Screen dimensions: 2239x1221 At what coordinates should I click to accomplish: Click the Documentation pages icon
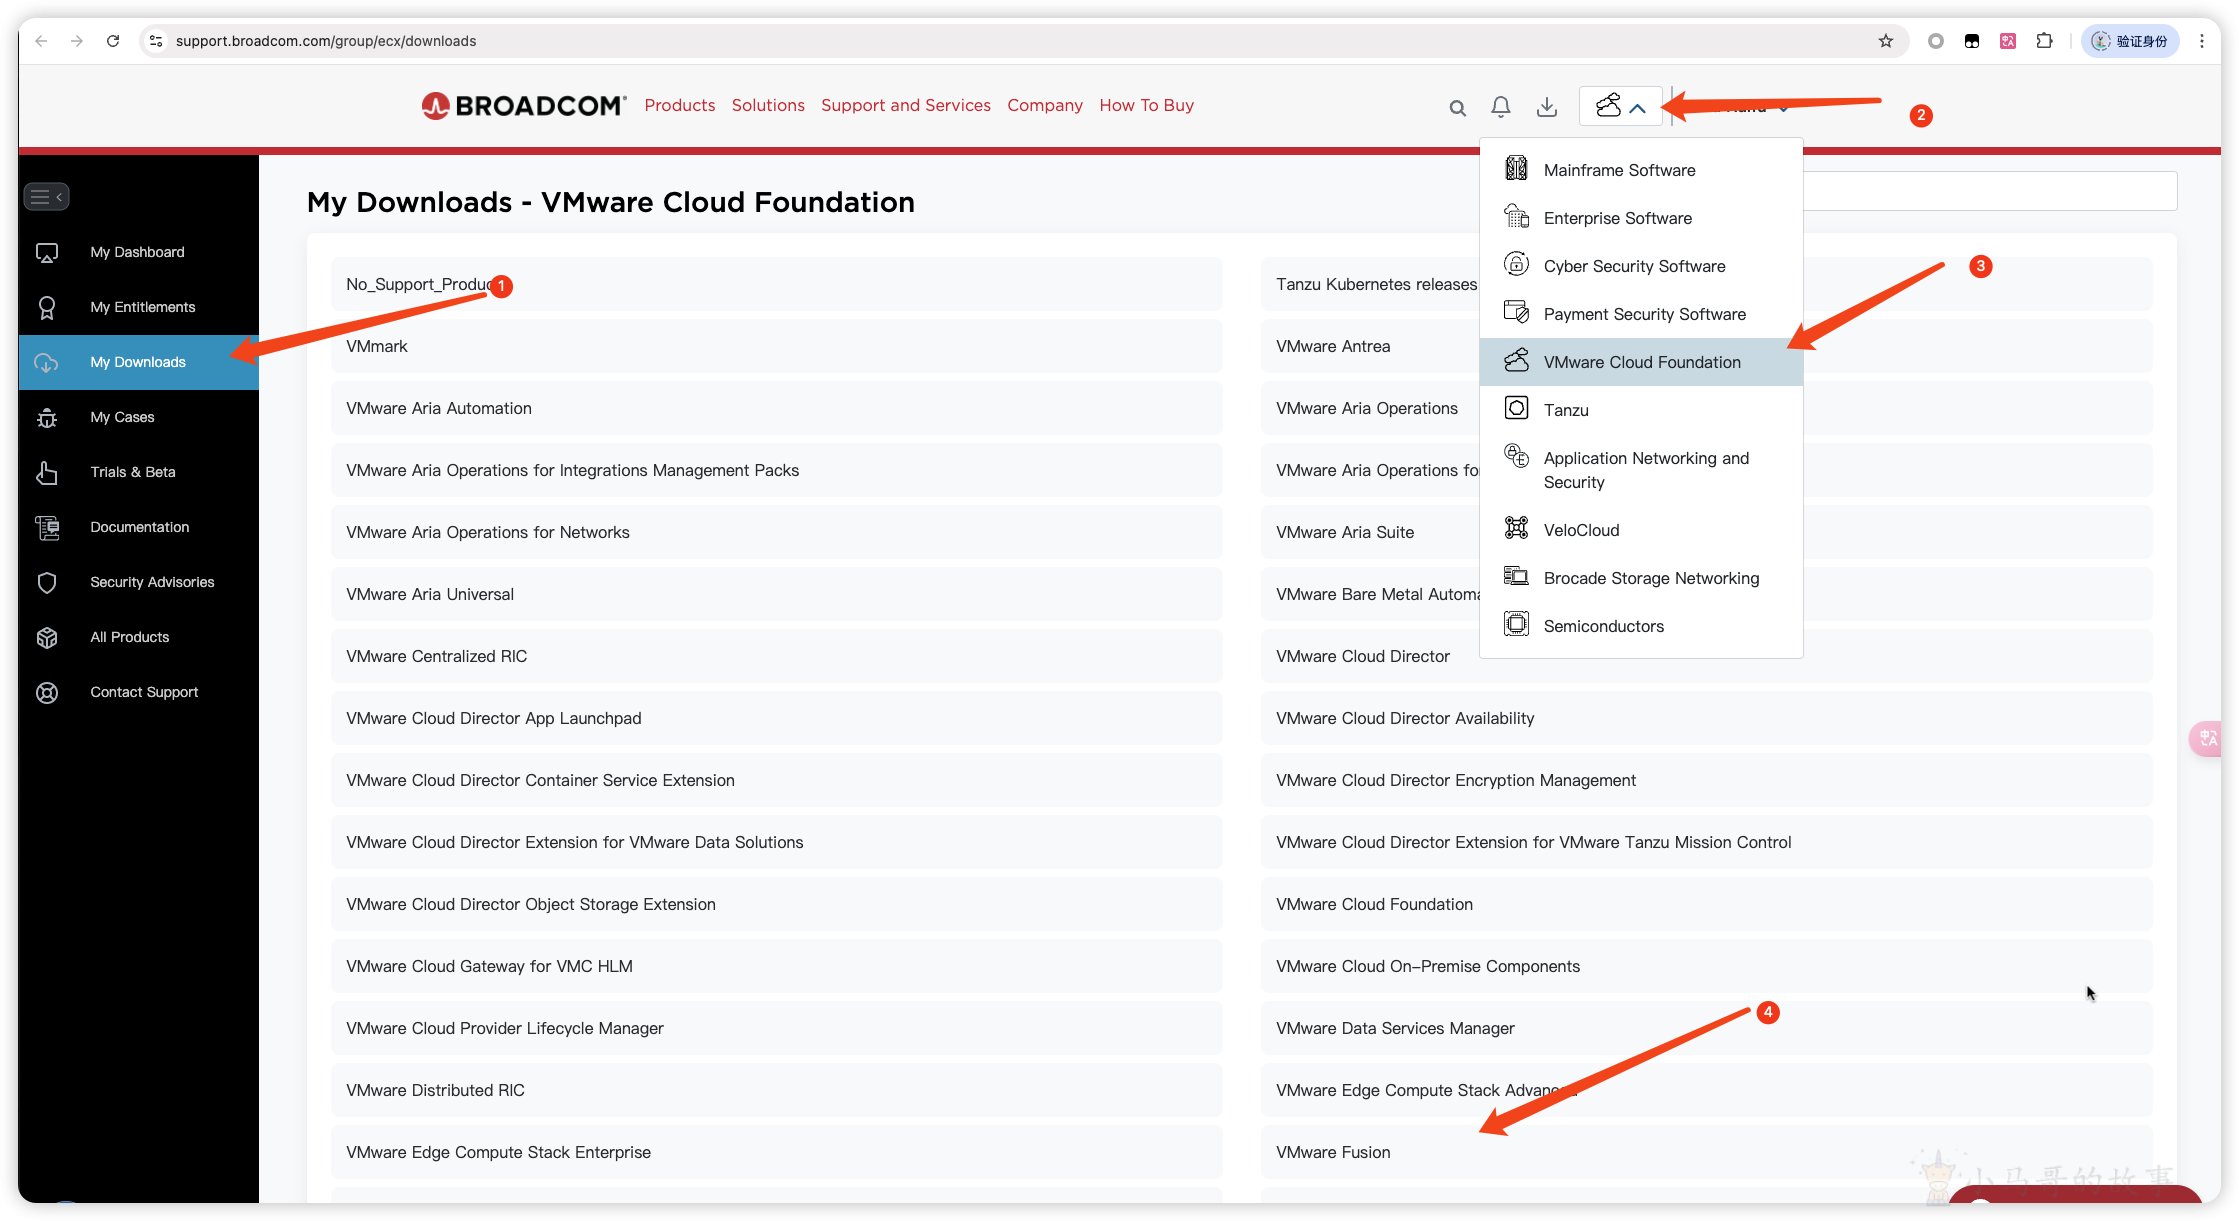[x=47, y=528]
